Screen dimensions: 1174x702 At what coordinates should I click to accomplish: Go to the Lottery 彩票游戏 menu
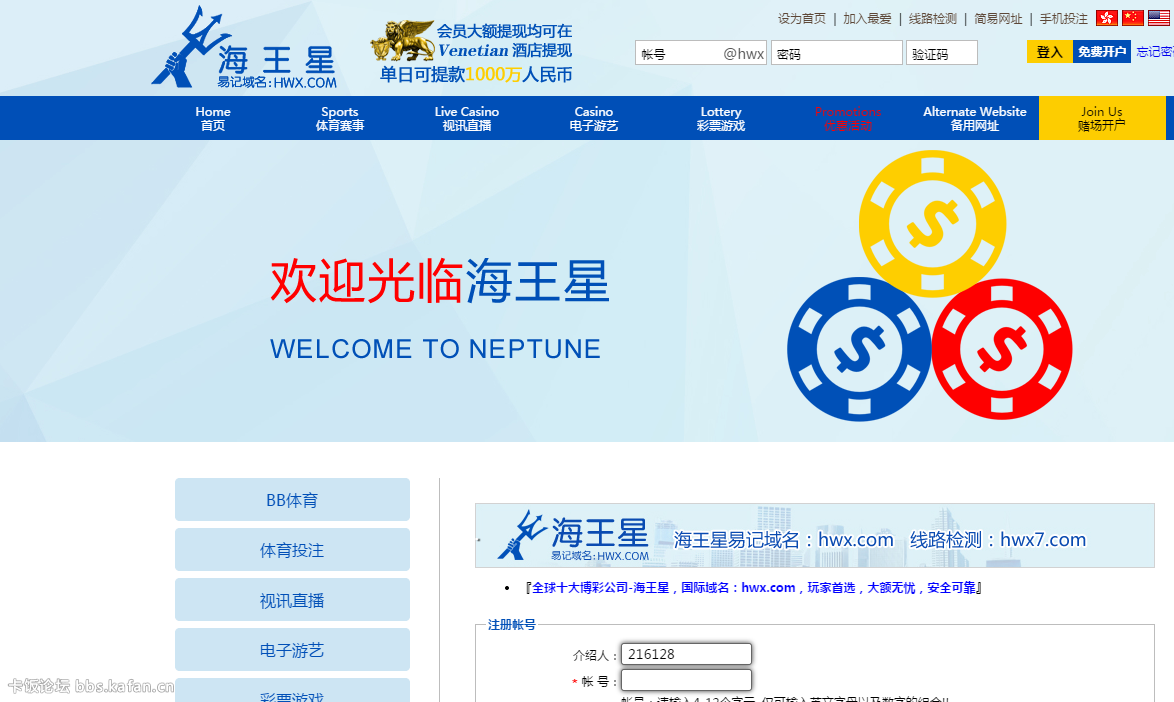(720, 118)
